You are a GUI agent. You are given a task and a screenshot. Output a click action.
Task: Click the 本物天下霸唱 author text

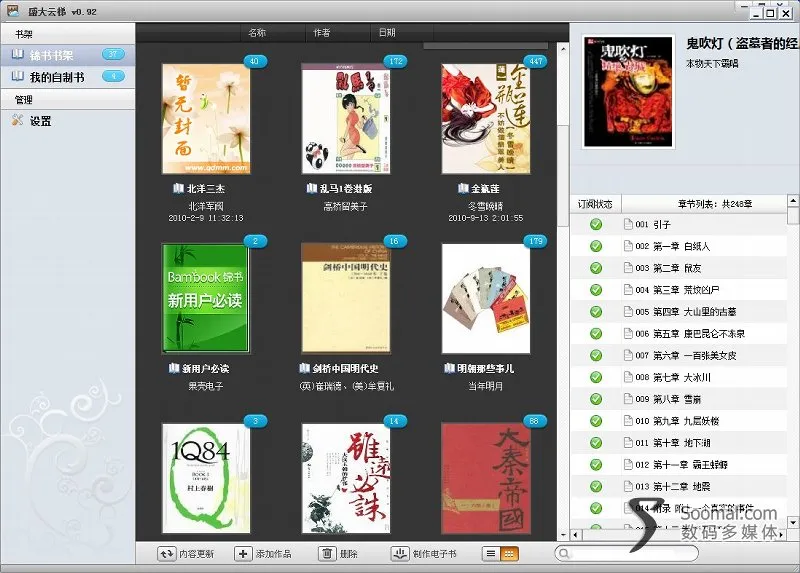(x=712, y=64)
